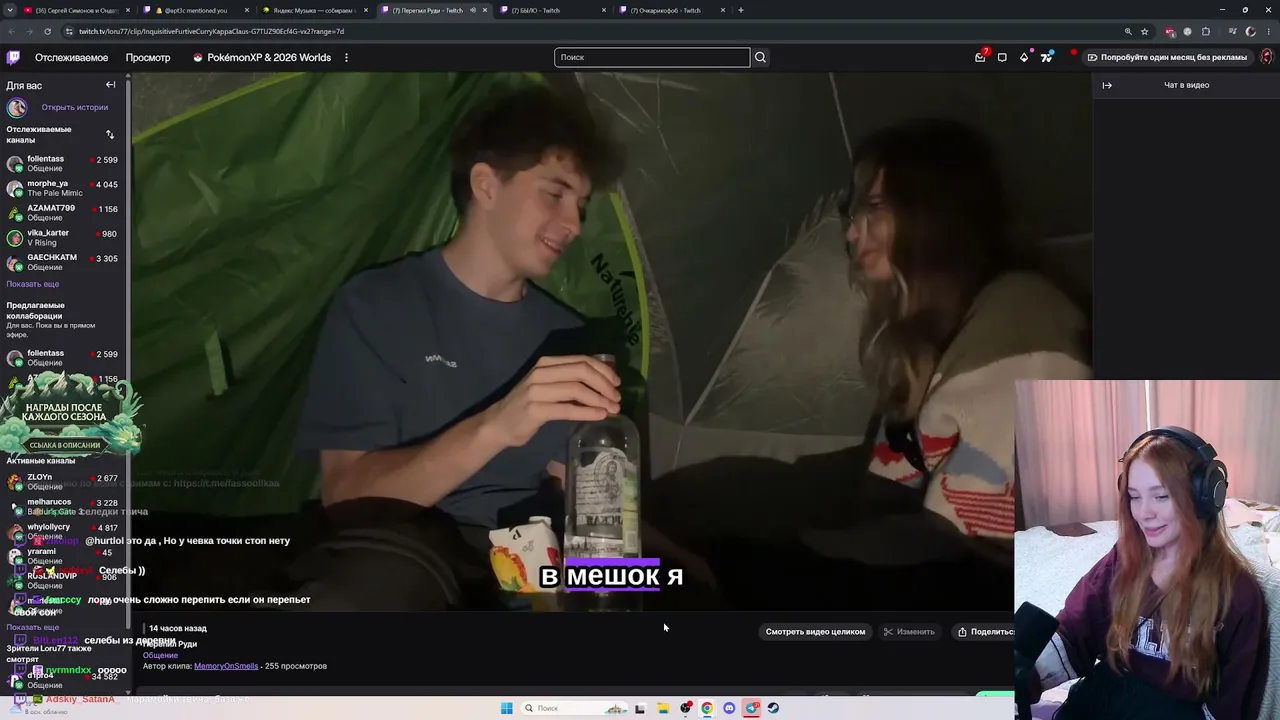Image resolution: width=1280 pixels, height=720 pixels.
Task: Open OBS Studio from taskbar
Action: click(685, 708)
